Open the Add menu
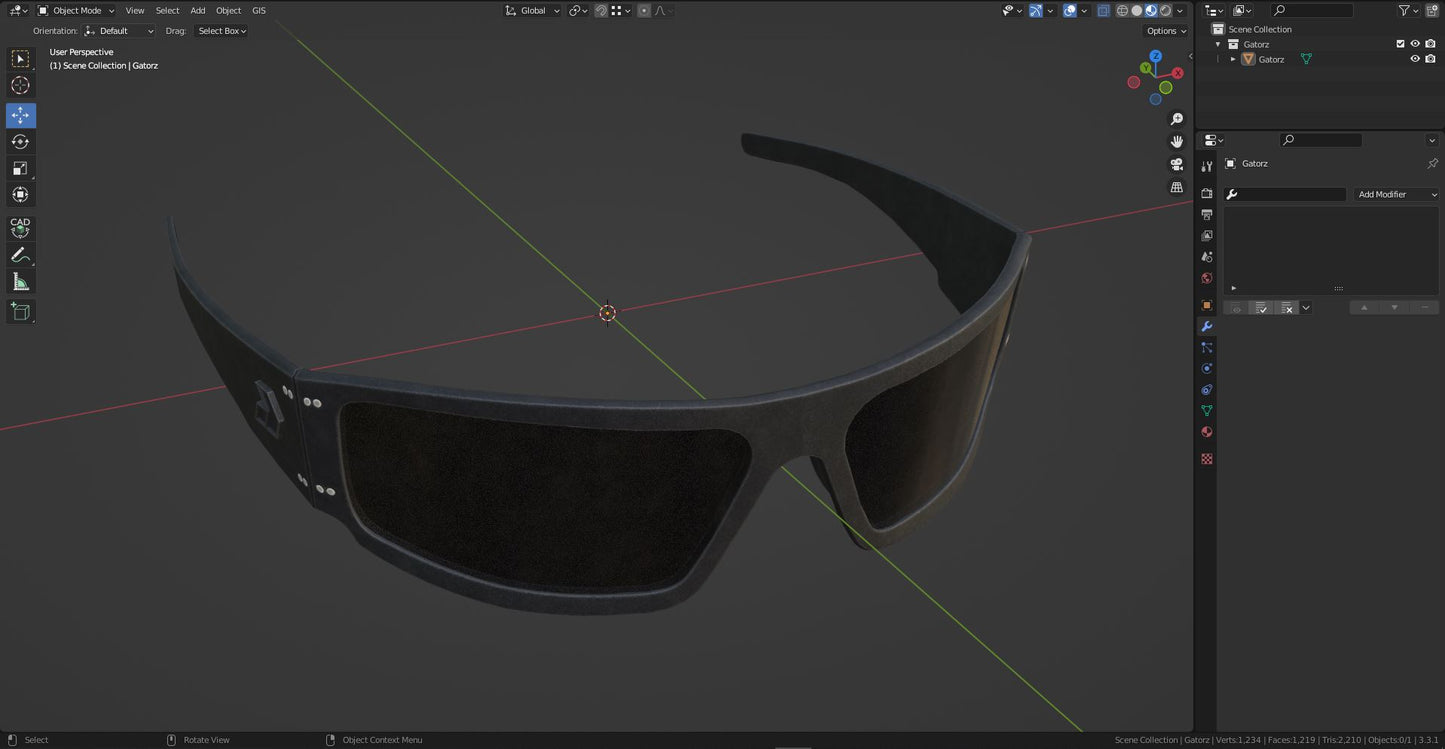1445x749 pixels. pyautogui.click(x=198, y=11)
